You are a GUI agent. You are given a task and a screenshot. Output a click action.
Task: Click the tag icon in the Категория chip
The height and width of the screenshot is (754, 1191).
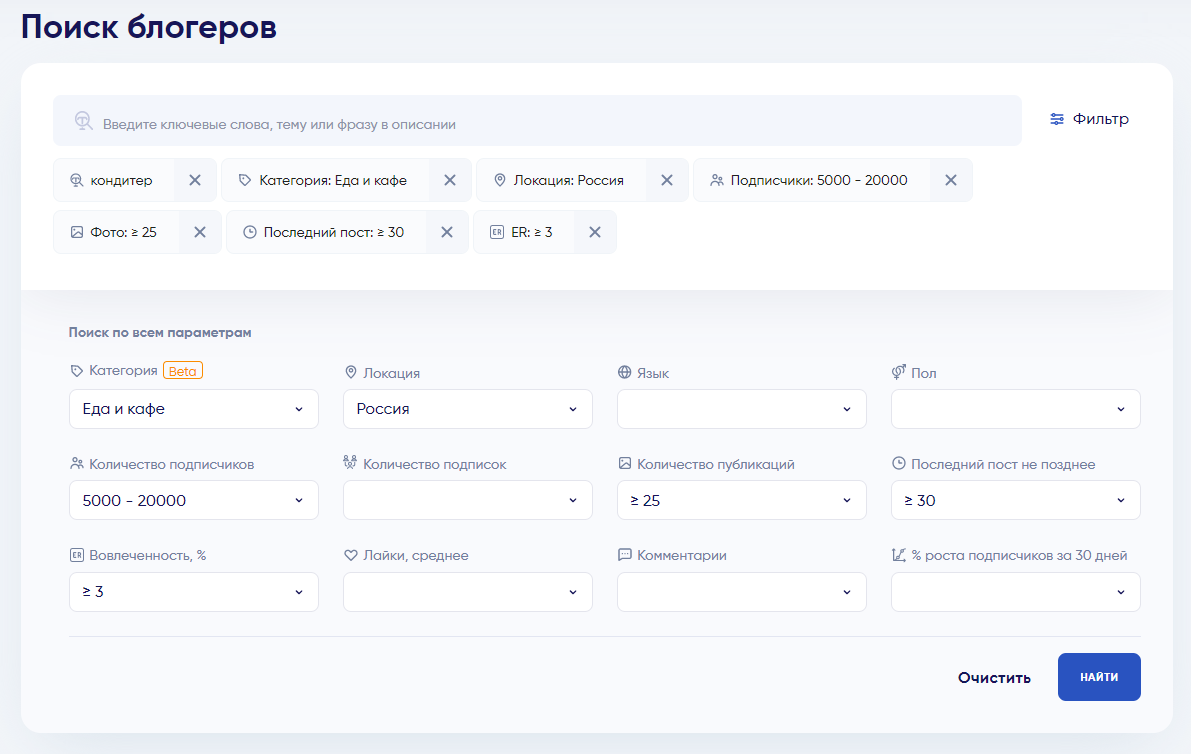[245, 180]
